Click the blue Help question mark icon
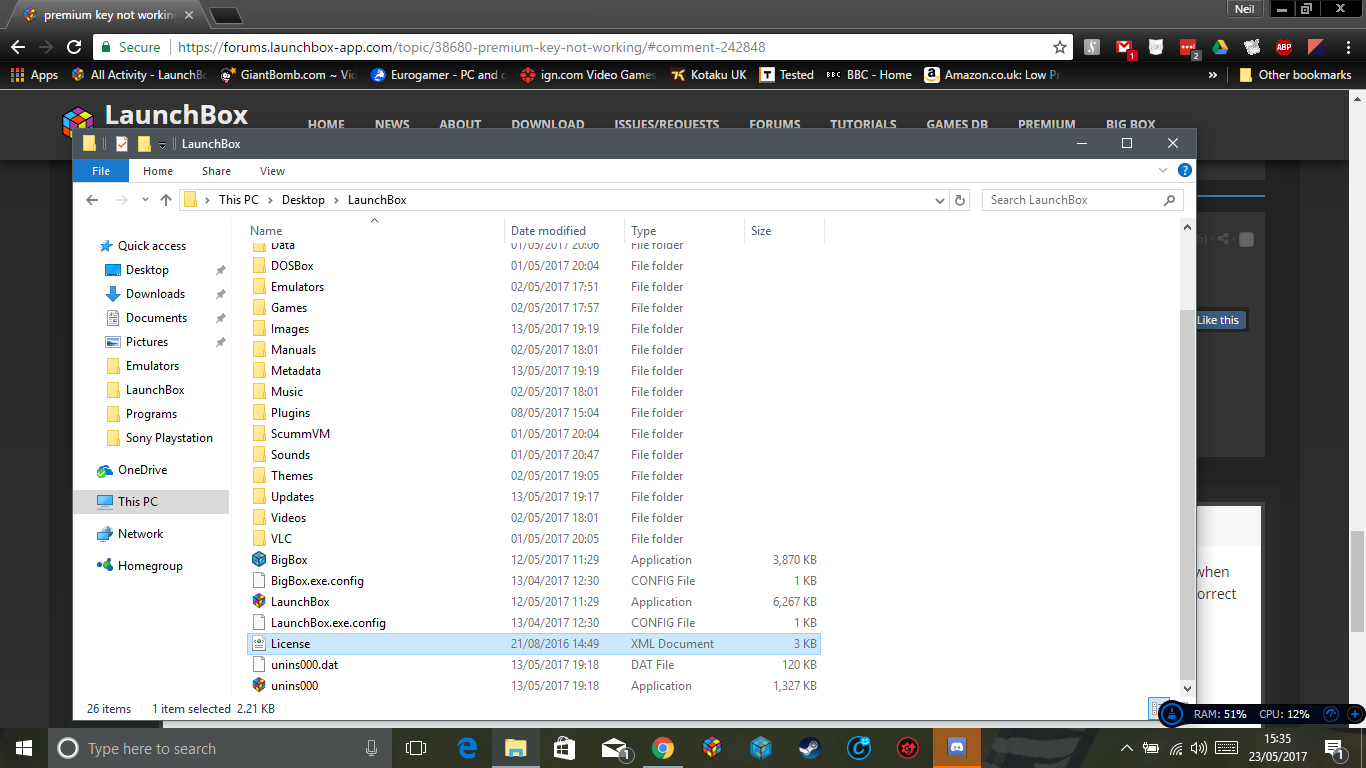Screen dimensions: 1366x768 [x=1185, y=171]
